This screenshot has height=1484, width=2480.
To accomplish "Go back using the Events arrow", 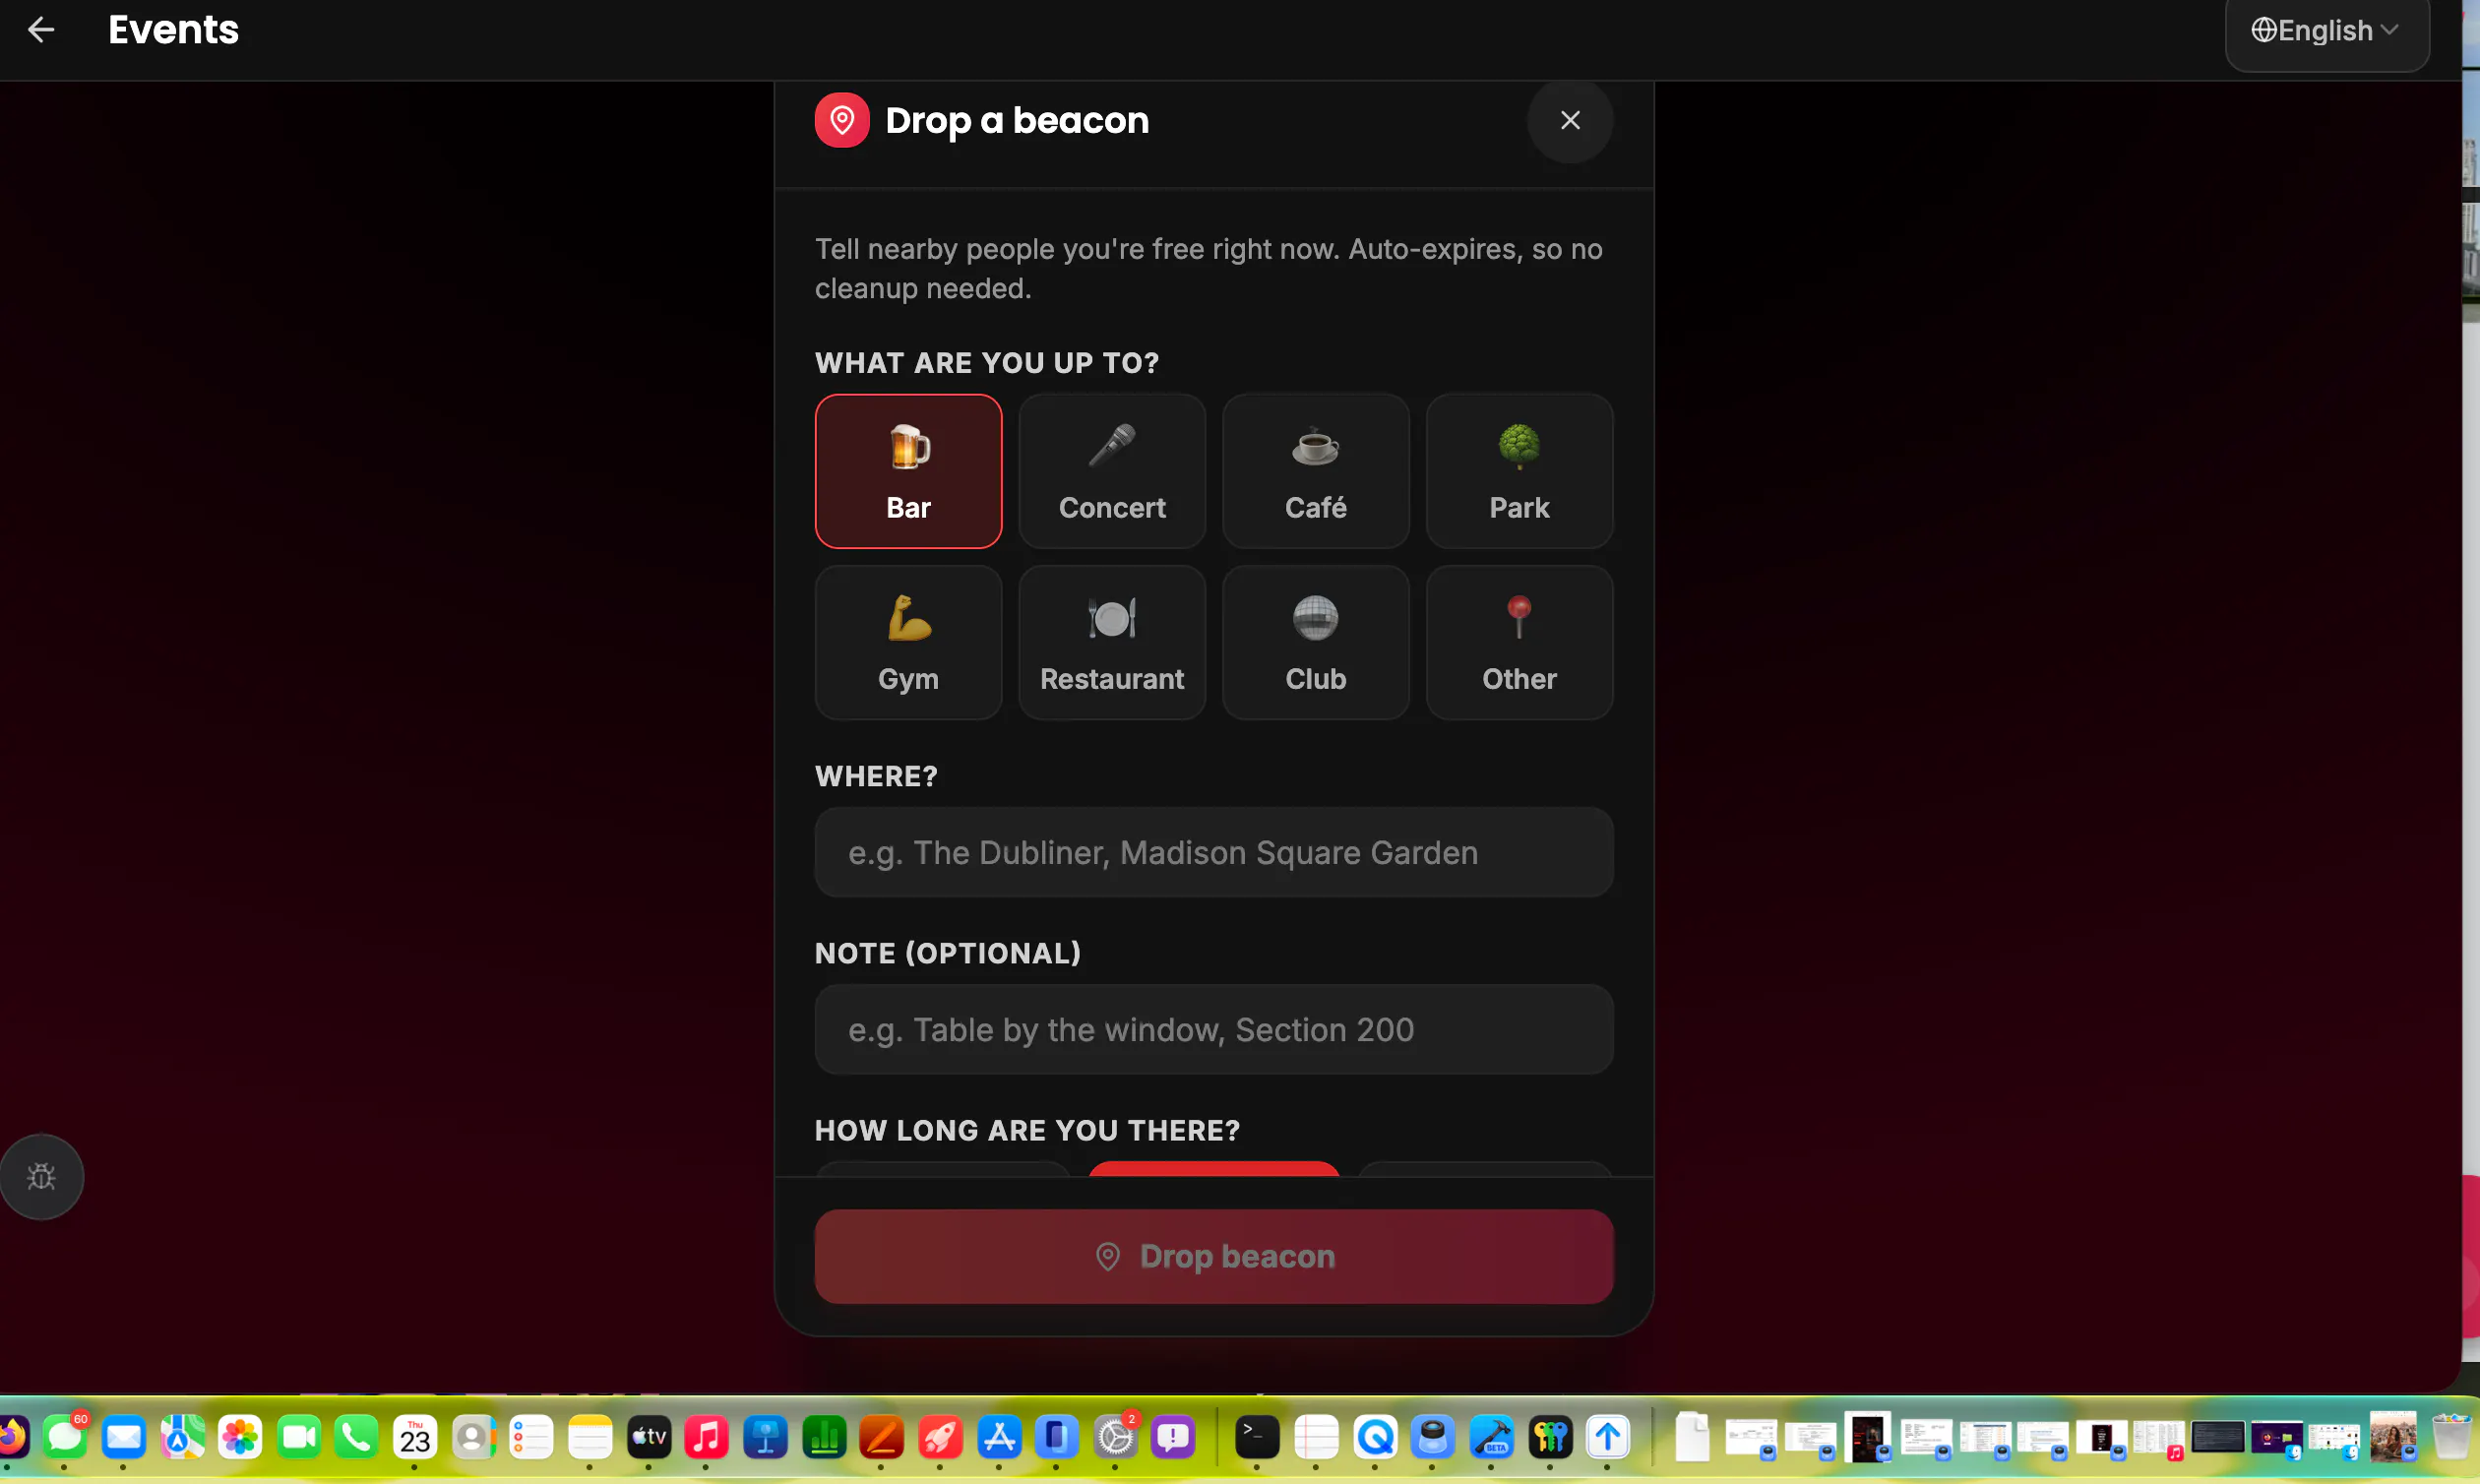I will pos(41,30).
